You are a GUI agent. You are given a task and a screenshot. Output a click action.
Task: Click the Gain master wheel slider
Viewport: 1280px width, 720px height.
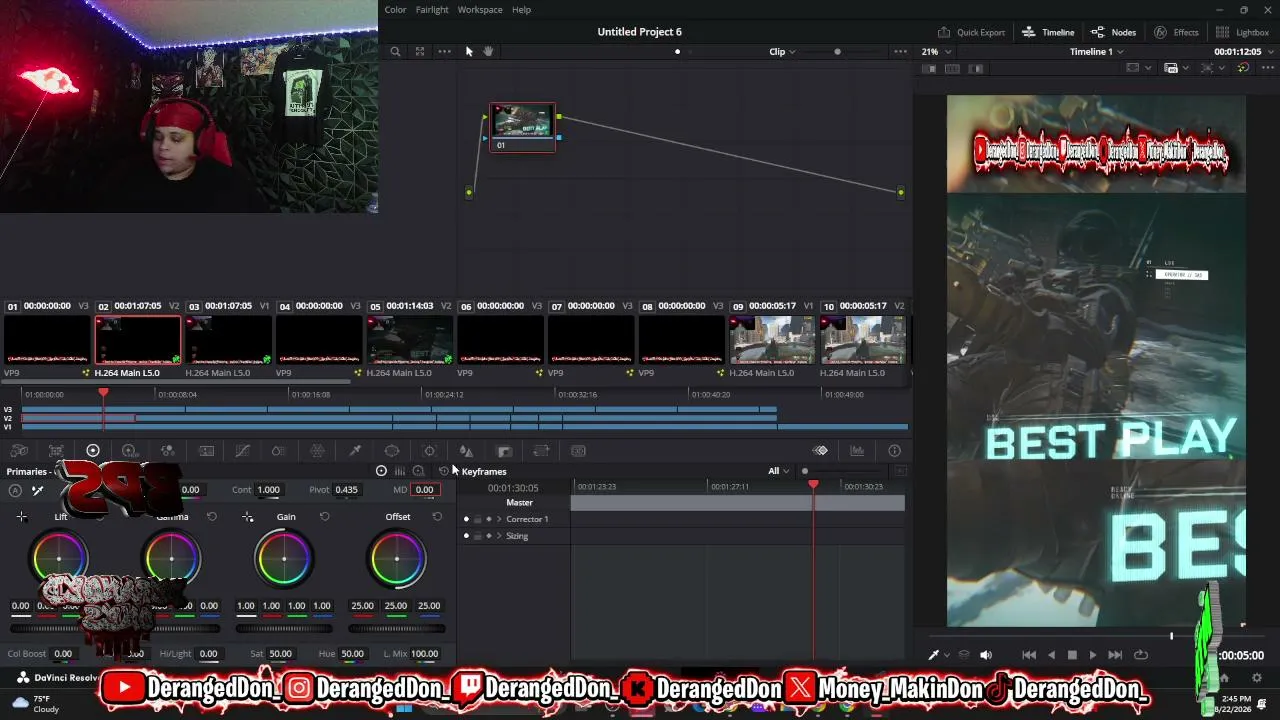coord(285,629)
